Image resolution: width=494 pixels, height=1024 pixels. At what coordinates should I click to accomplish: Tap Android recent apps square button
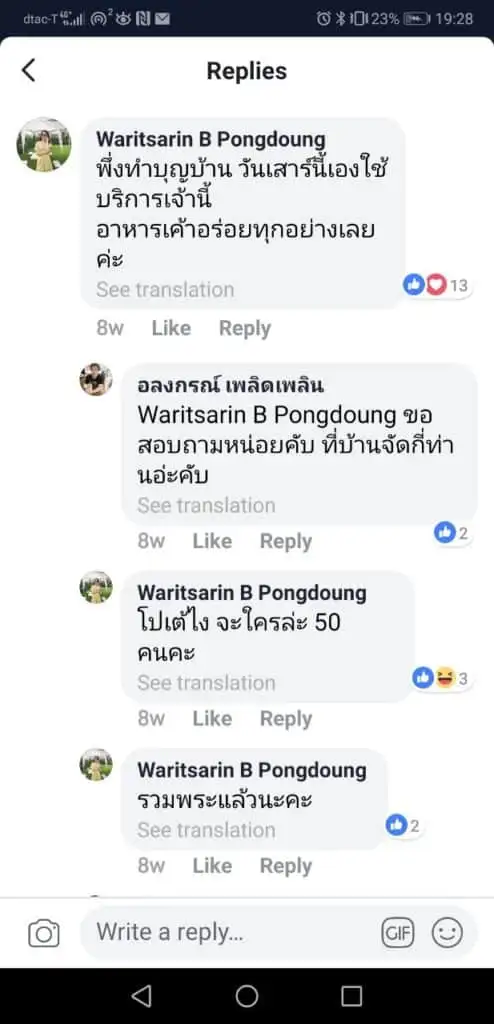click(352, 995)
